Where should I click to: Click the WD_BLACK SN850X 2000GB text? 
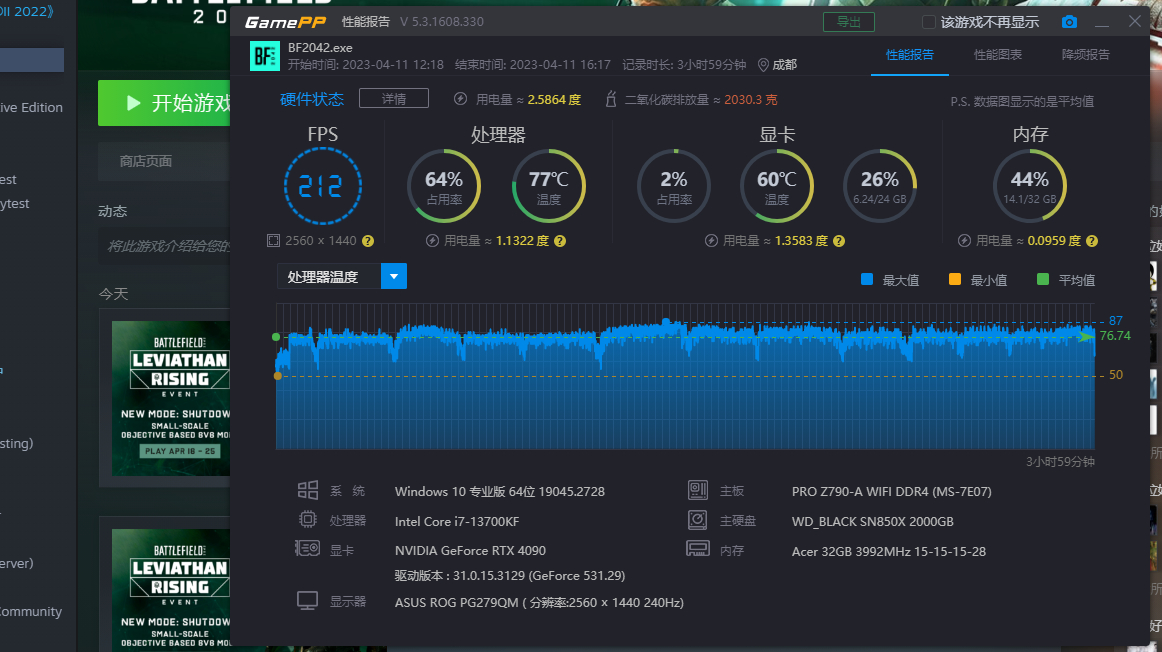[872, 522]
